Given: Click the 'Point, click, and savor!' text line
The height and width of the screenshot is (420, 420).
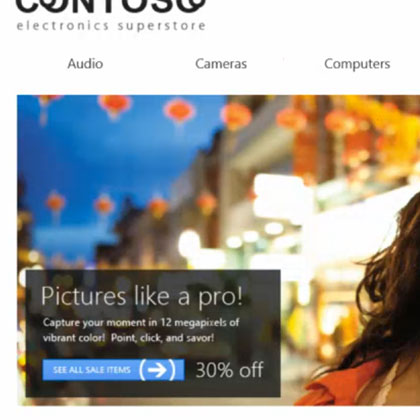Looking at the screenshot, I should [x=162, y=338].
